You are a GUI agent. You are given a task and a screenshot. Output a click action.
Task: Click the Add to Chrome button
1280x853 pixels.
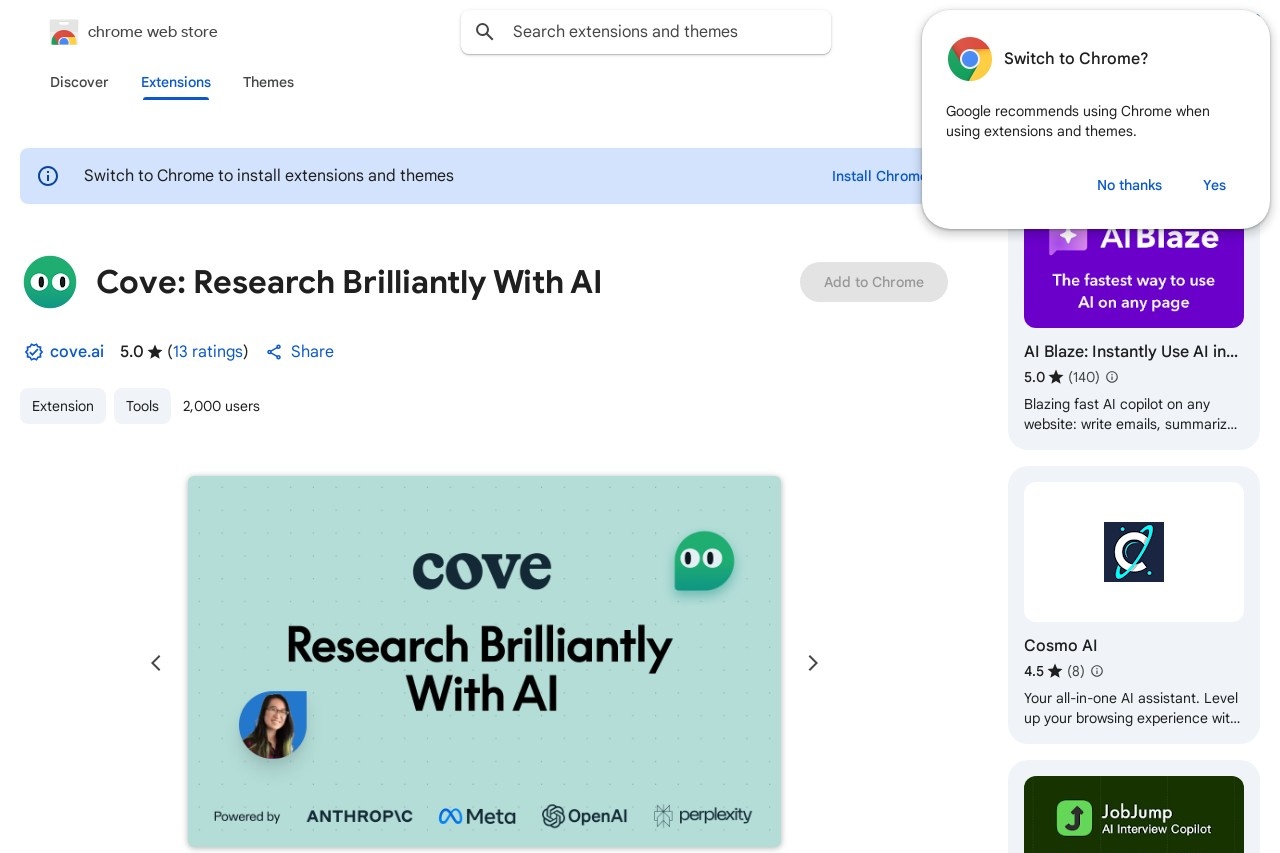874,282
